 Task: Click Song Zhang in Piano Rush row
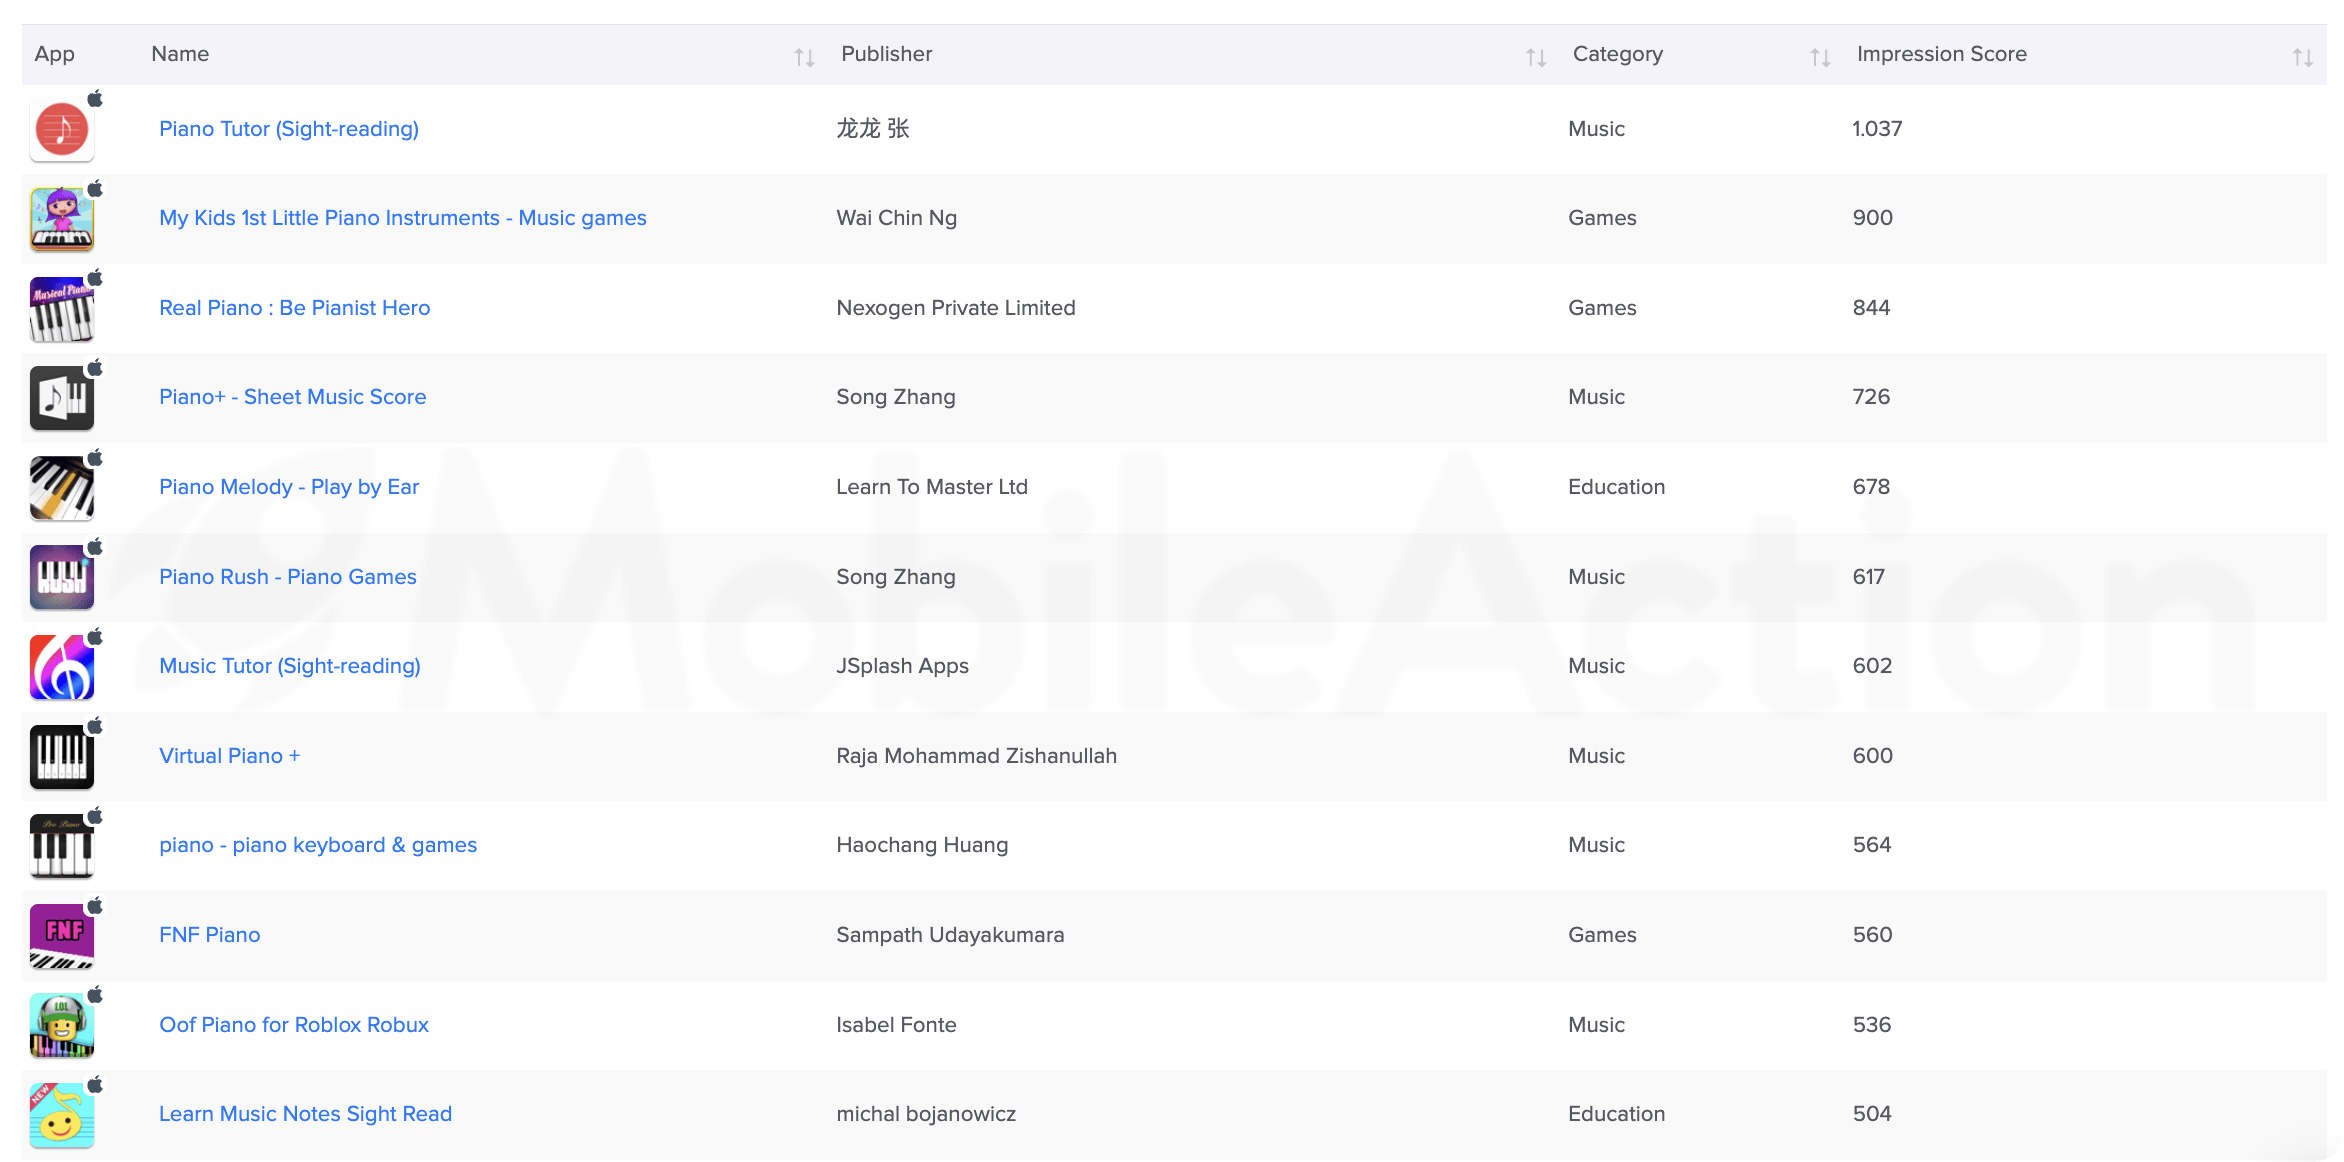coord(896,577)
